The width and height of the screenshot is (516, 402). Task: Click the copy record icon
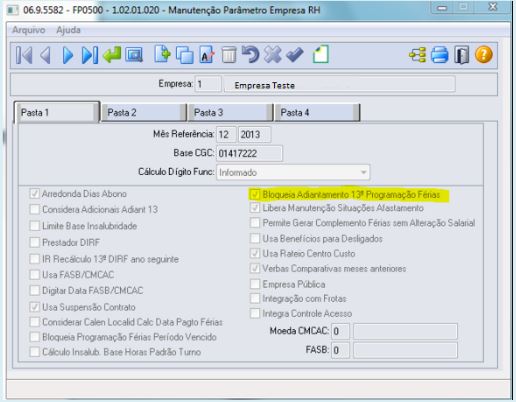(185, 55)
